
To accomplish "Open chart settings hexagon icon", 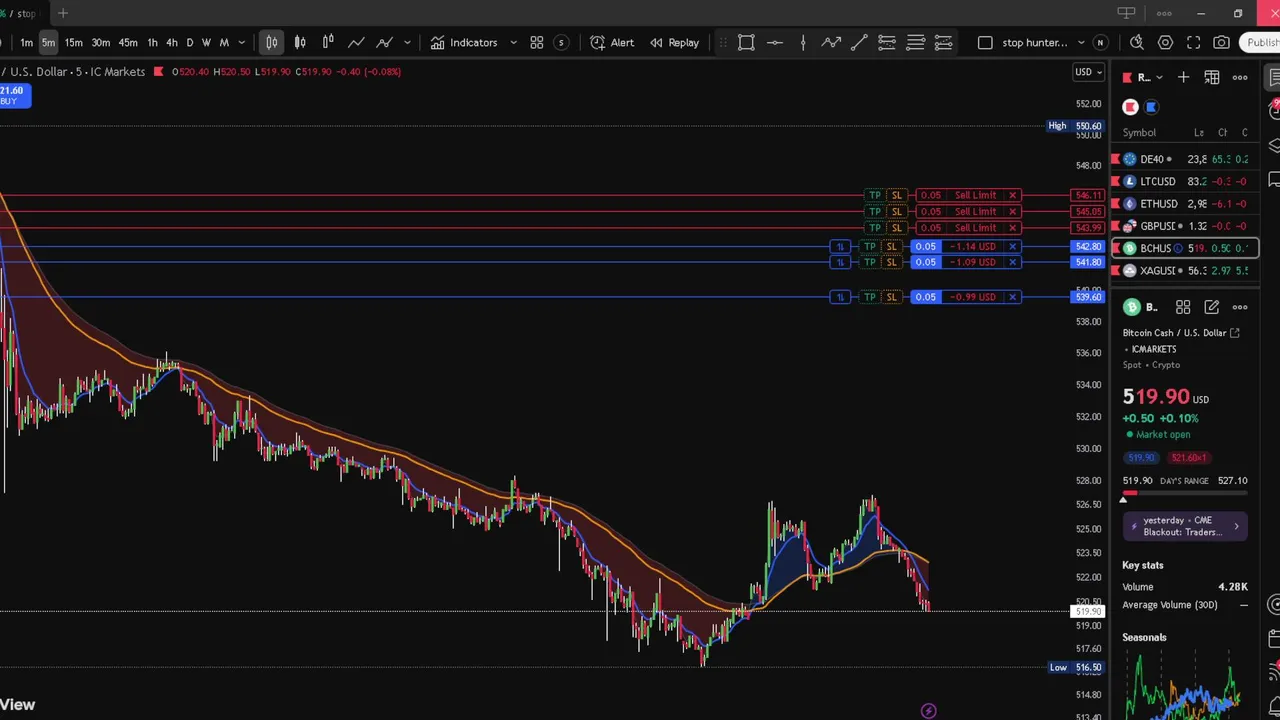I will 1165,42.
